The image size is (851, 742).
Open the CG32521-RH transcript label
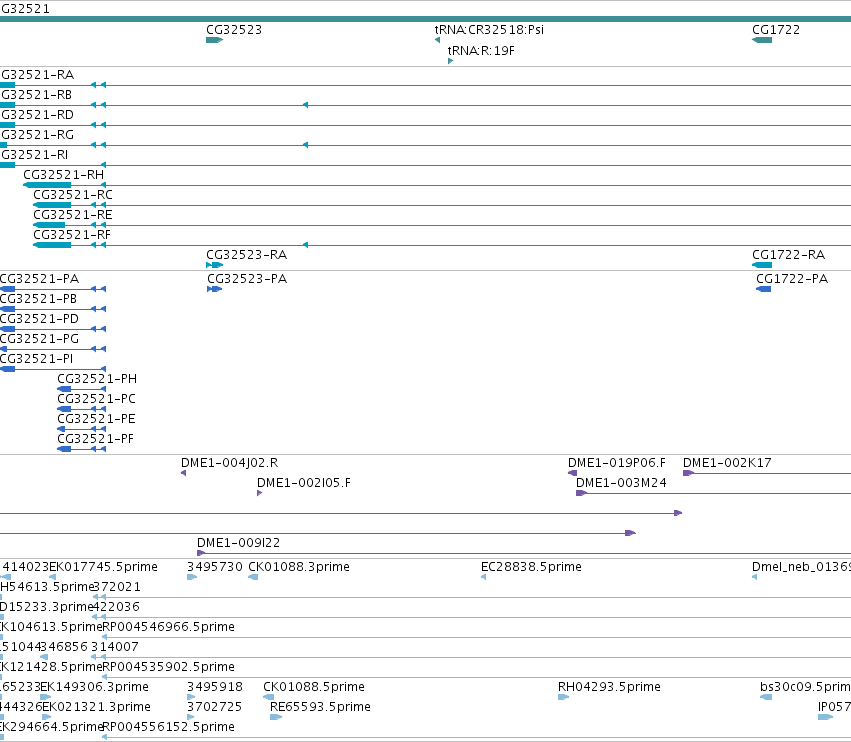tap(63, 175)
